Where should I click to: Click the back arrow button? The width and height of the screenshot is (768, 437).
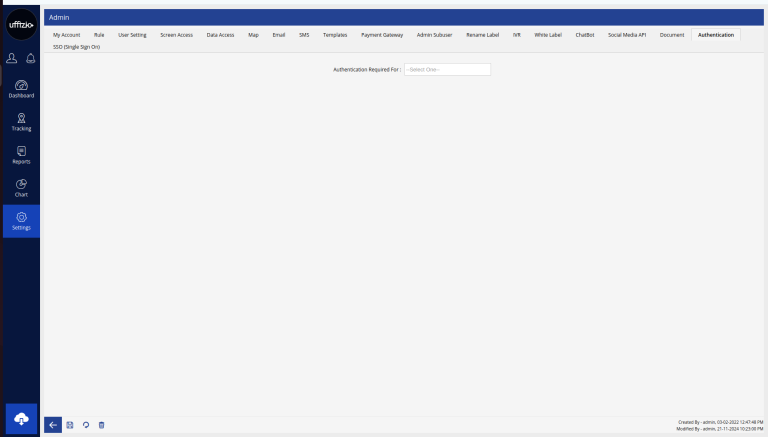pos(54,425)
